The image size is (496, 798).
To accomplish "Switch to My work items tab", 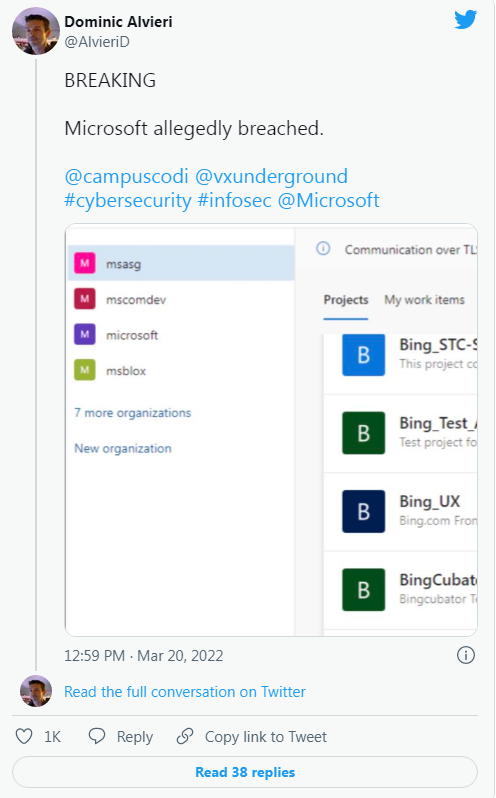I will coord(424,300).
